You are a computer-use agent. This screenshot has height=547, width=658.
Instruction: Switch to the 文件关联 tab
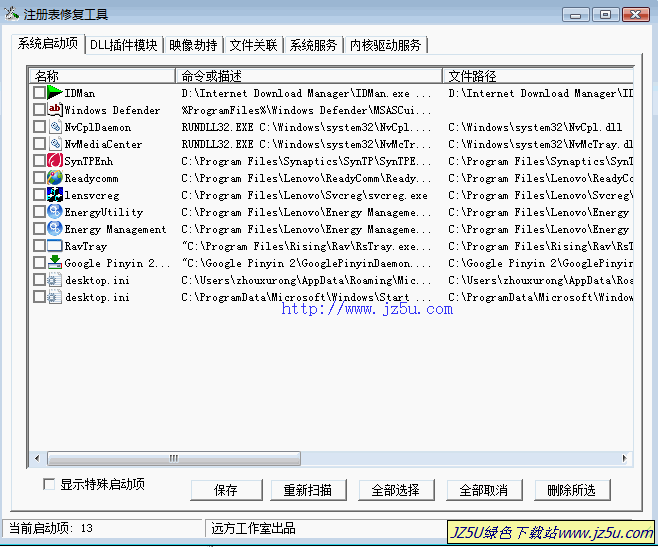(253, 45)
